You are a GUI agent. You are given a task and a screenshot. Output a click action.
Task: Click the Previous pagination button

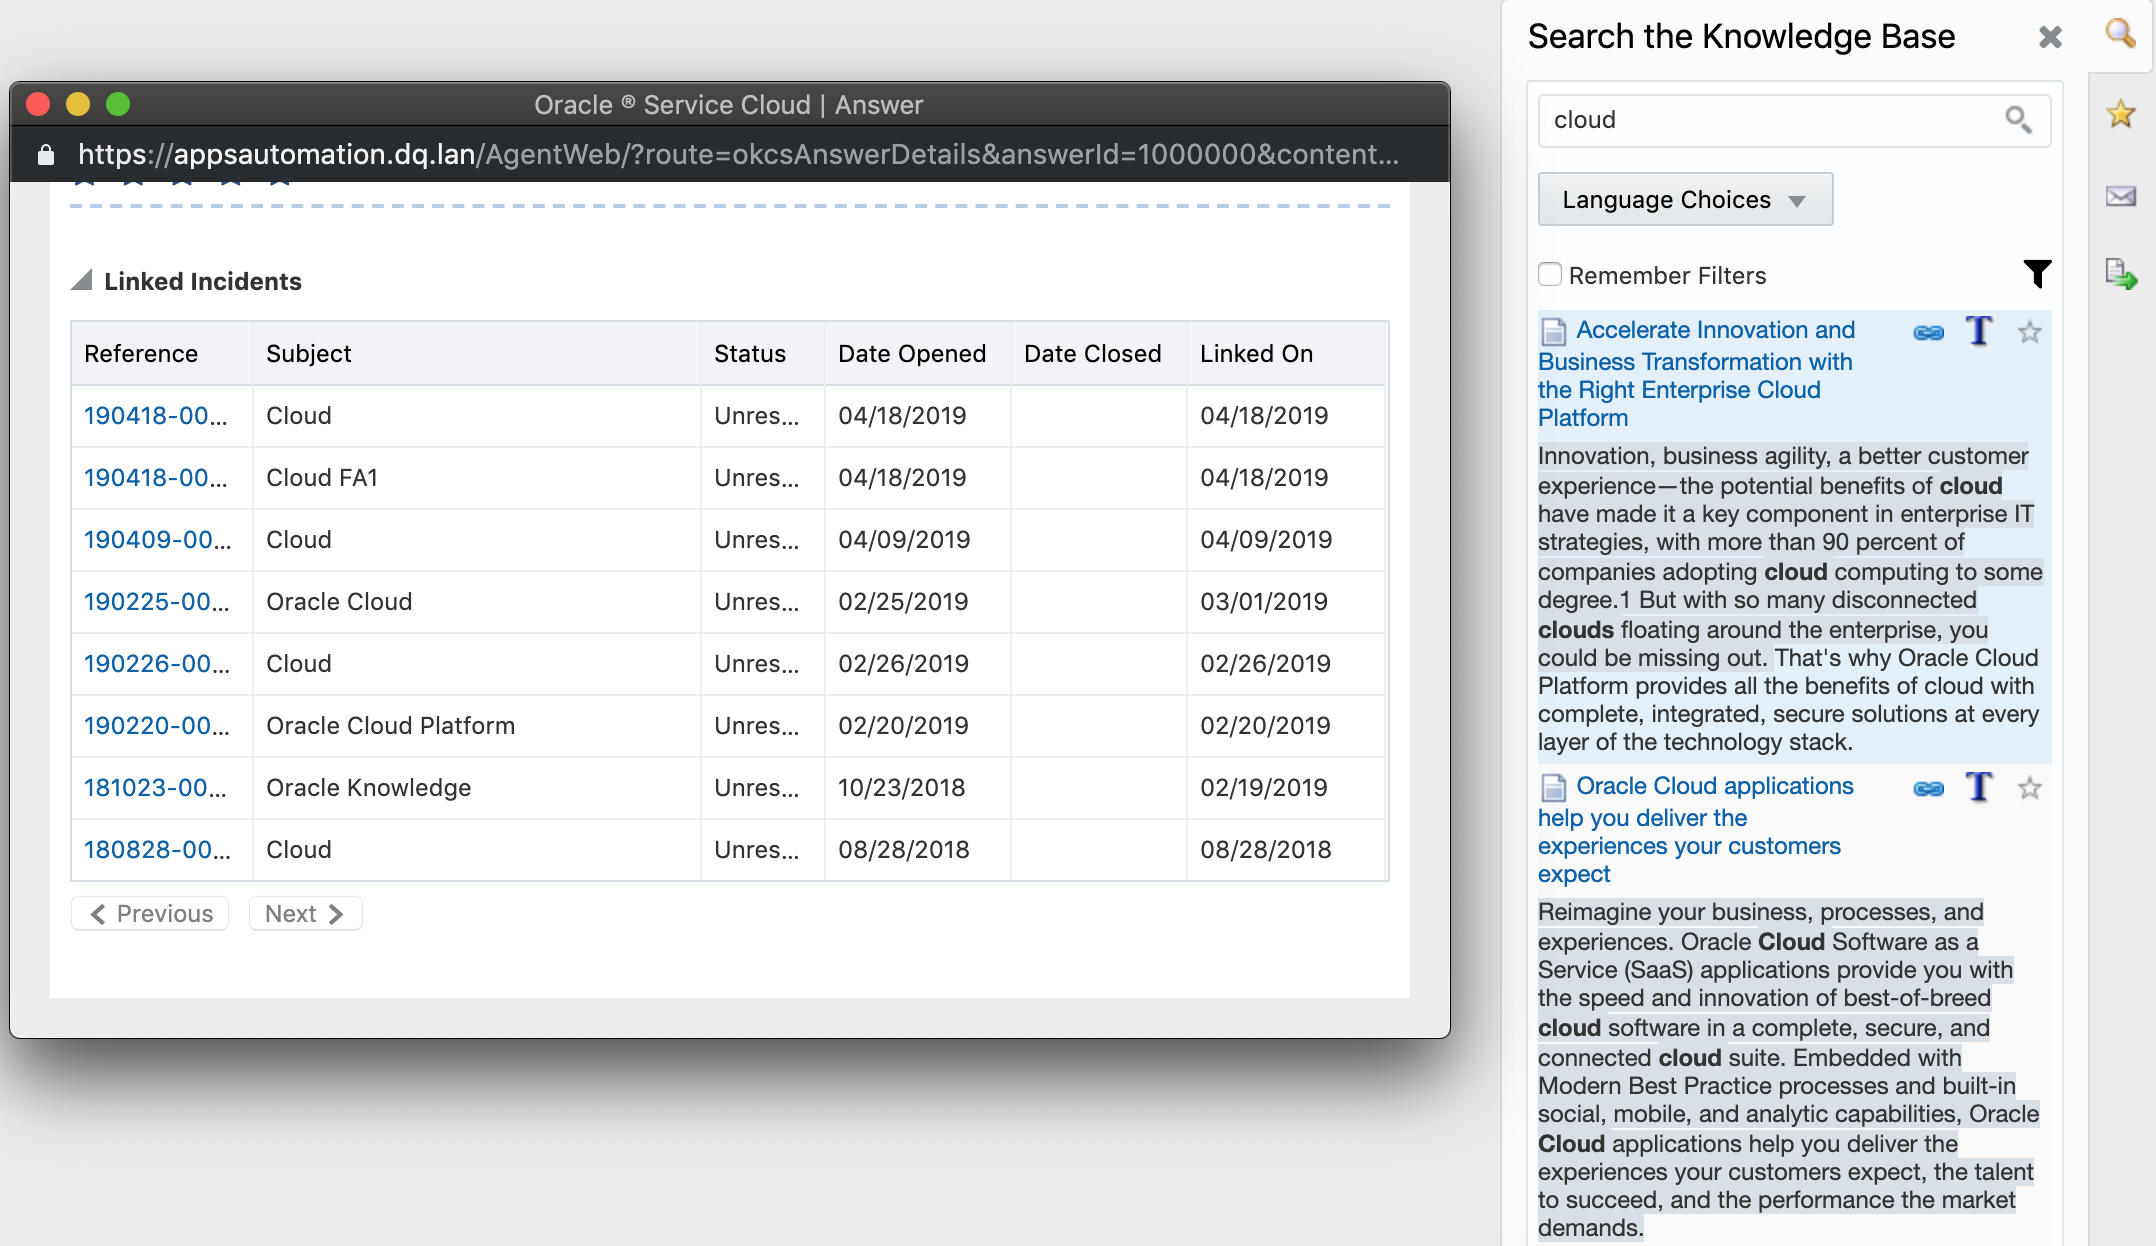(151, 914)
